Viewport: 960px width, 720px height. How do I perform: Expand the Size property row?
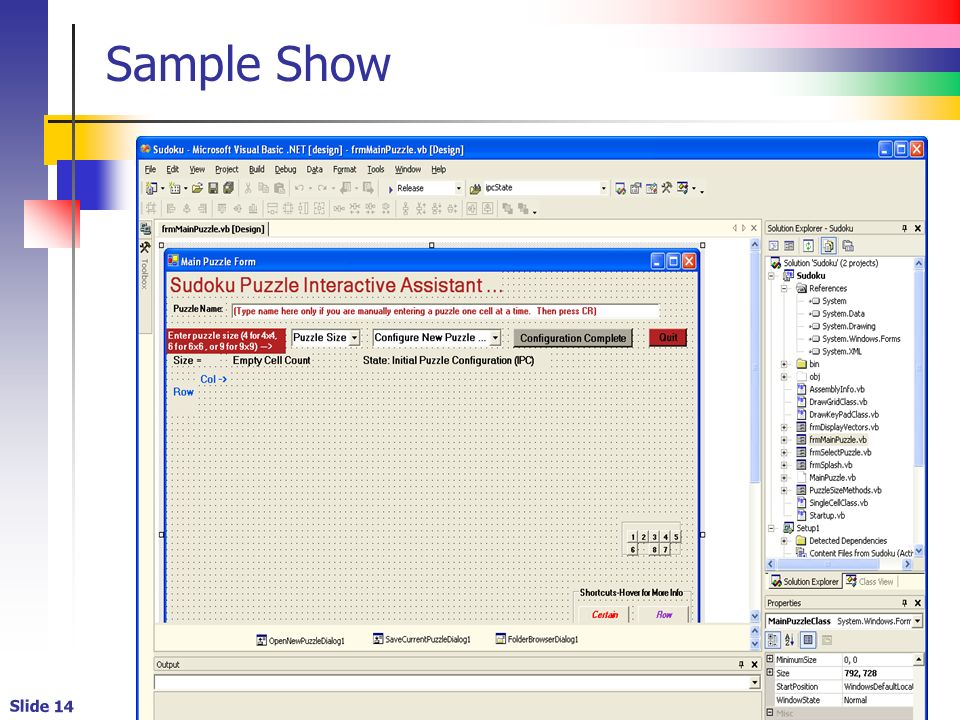(770, 672)
